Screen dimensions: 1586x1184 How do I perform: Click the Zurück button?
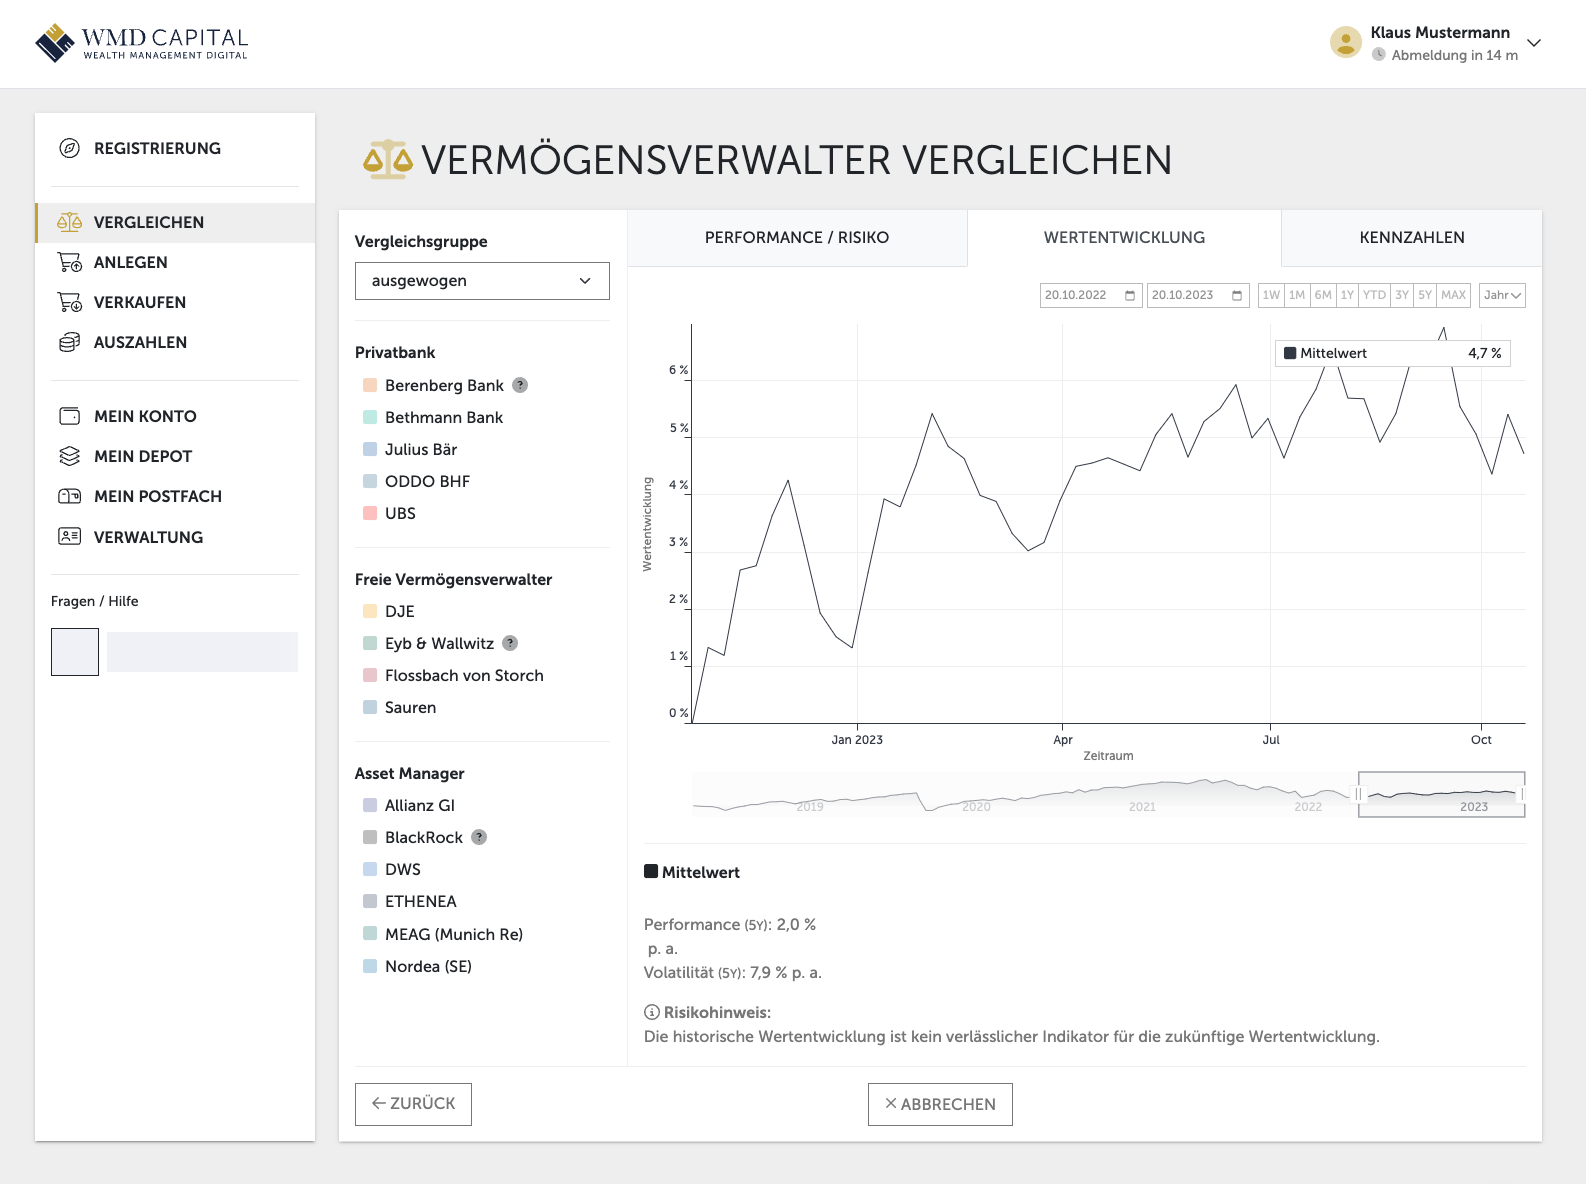413,1104
